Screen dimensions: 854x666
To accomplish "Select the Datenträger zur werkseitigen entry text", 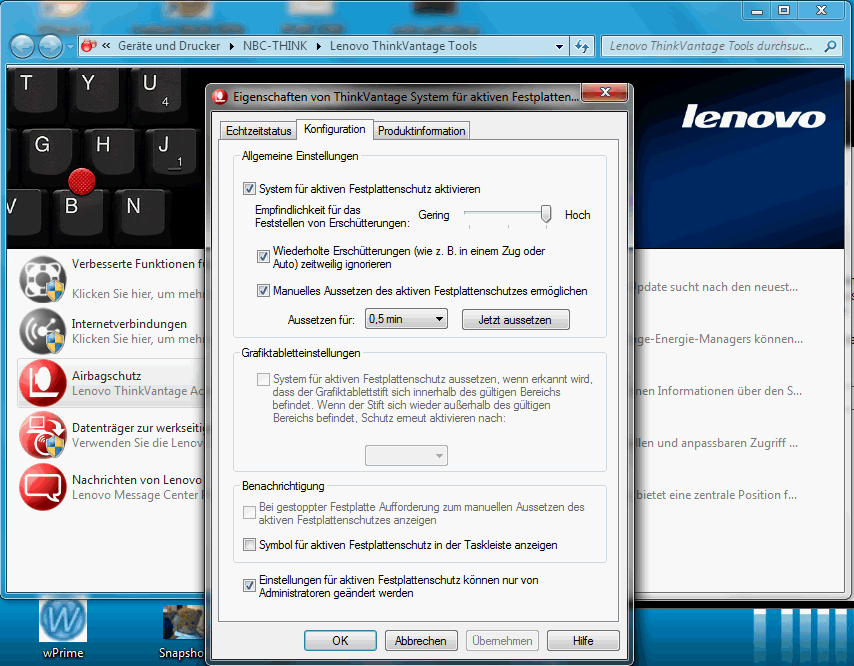I will (138, 428).
